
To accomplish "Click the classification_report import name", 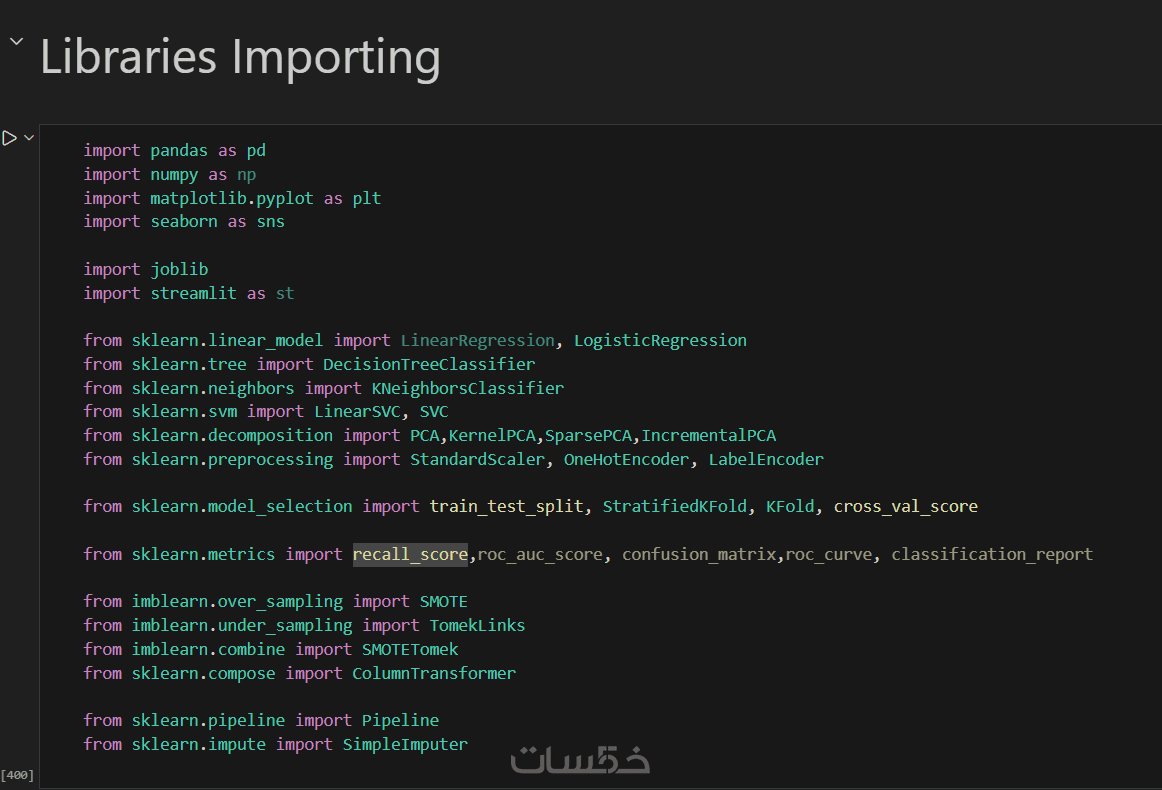I will [x=991, y=554].
